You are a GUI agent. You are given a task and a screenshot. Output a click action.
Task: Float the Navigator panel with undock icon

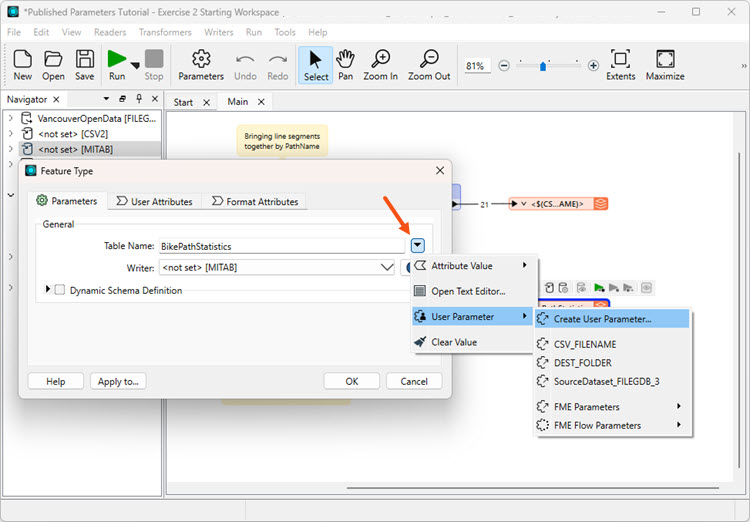tap(122, 99)
